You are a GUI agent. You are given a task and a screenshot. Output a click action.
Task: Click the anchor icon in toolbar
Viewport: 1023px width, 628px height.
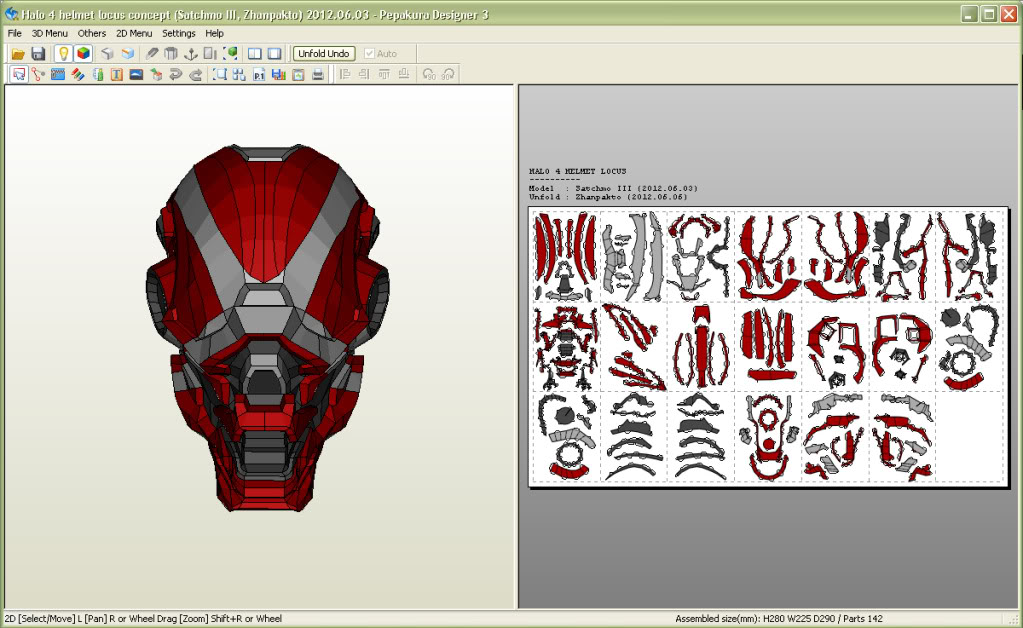click(190, 53)
